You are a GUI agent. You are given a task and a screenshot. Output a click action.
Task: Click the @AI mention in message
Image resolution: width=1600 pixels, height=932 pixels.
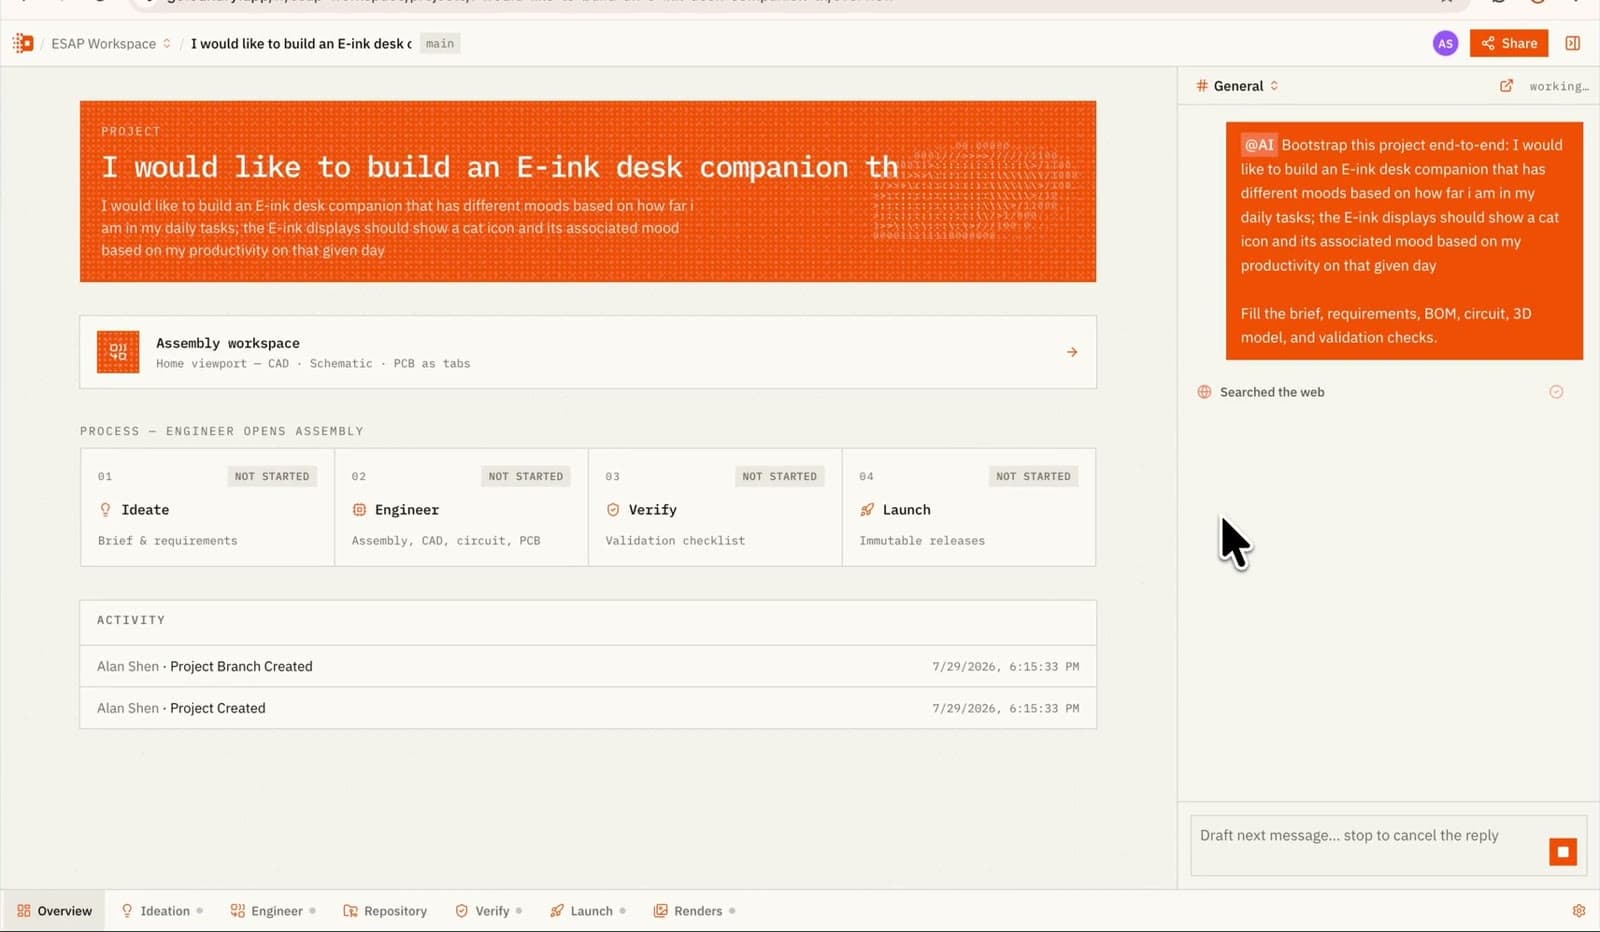click(x=1259, y=145)
